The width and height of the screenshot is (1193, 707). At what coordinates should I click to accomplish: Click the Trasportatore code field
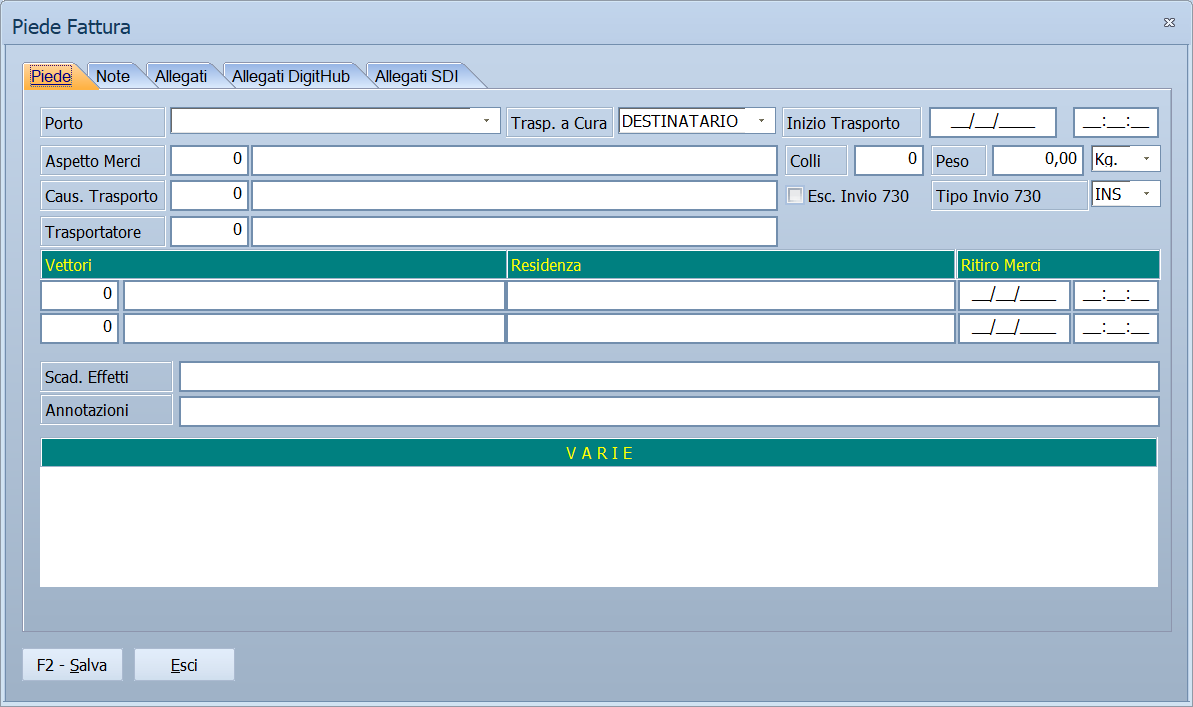click(209, 231)
